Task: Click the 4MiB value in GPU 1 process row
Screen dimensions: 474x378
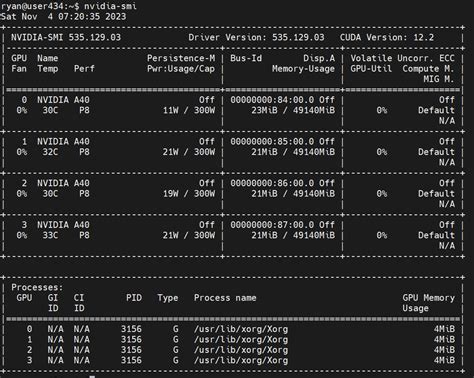Action: tap(444, 339)
